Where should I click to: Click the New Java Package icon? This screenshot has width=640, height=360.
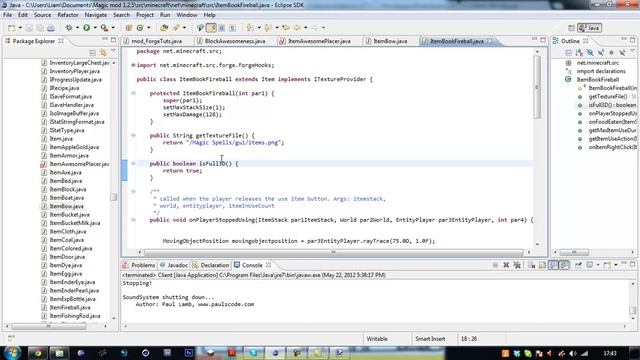[x=129, y=28]
